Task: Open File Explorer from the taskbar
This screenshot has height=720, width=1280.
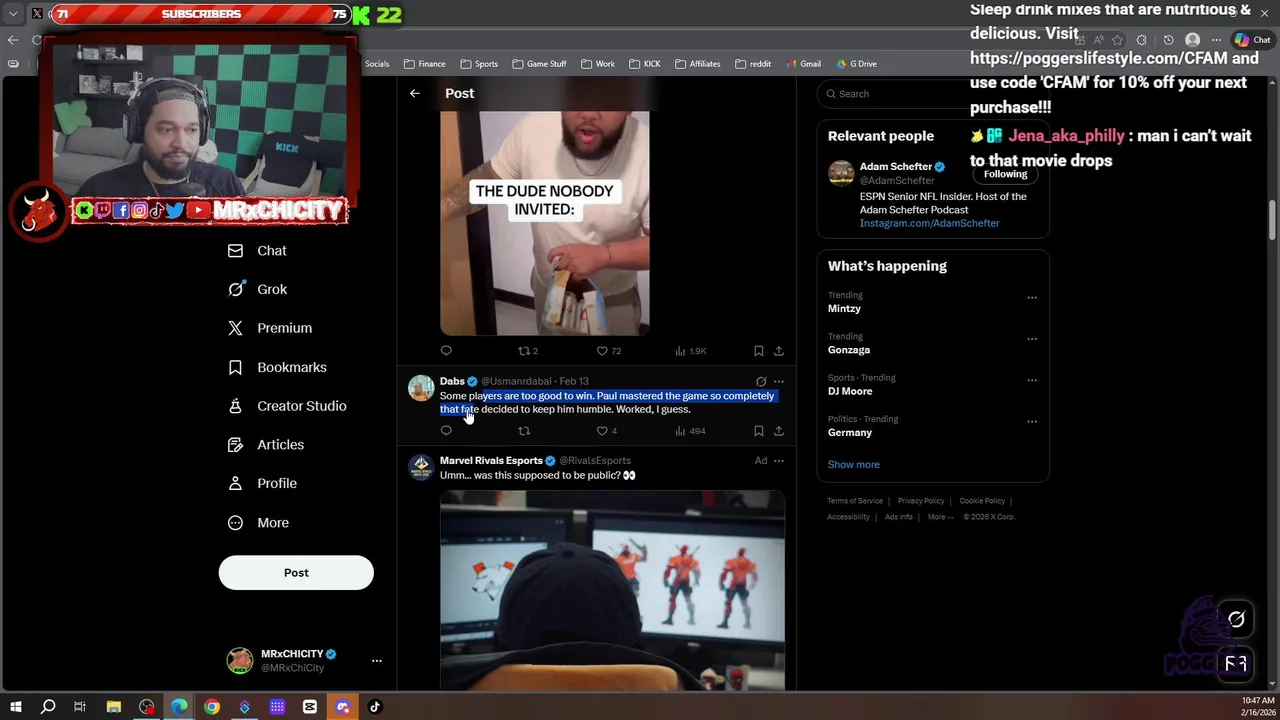Action: 114,707
